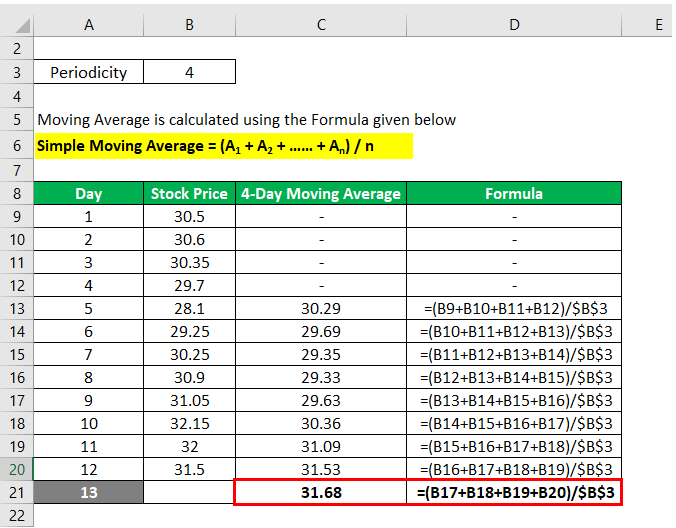Click the Formula header cell

click(514, 194)
